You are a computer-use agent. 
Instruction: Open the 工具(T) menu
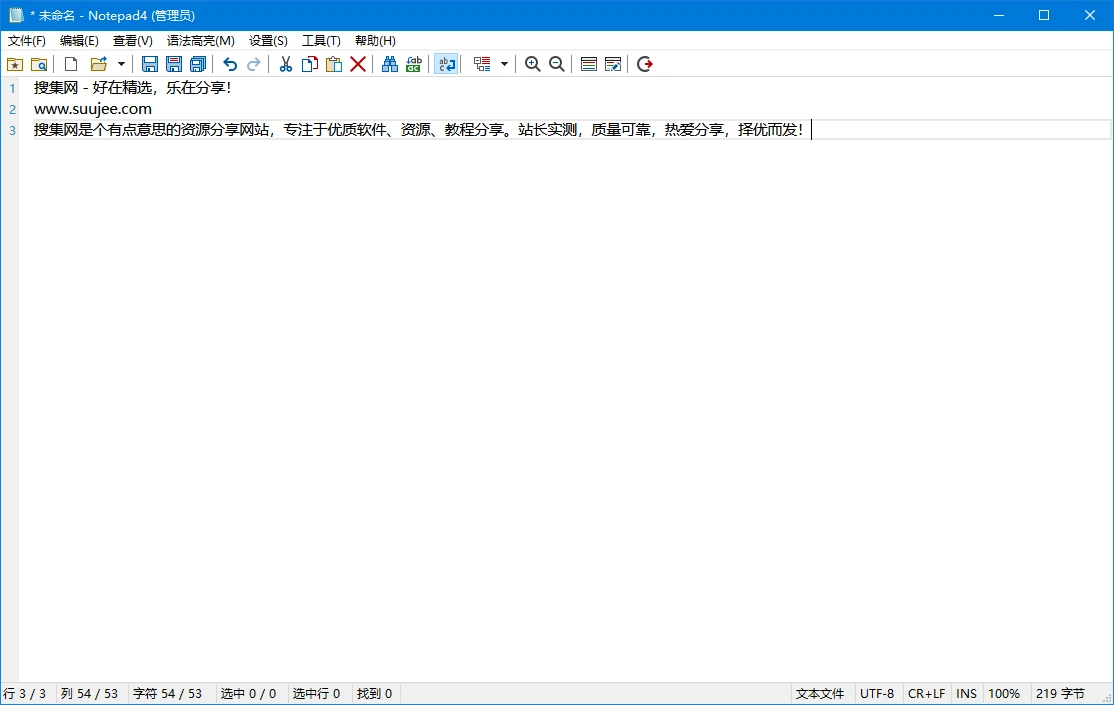pos(321,41)
